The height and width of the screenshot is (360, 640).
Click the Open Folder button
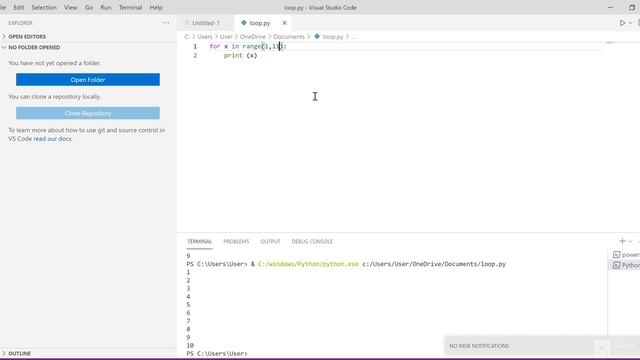(88, 80)
